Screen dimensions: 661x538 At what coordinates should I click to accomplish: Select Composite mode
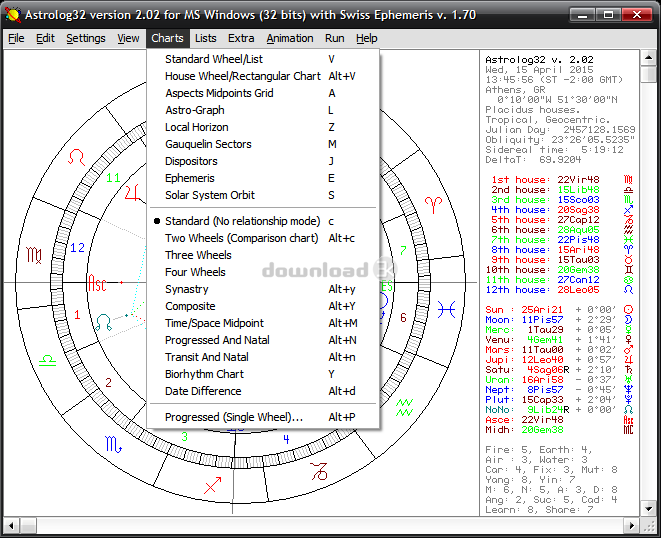(263, 306)
